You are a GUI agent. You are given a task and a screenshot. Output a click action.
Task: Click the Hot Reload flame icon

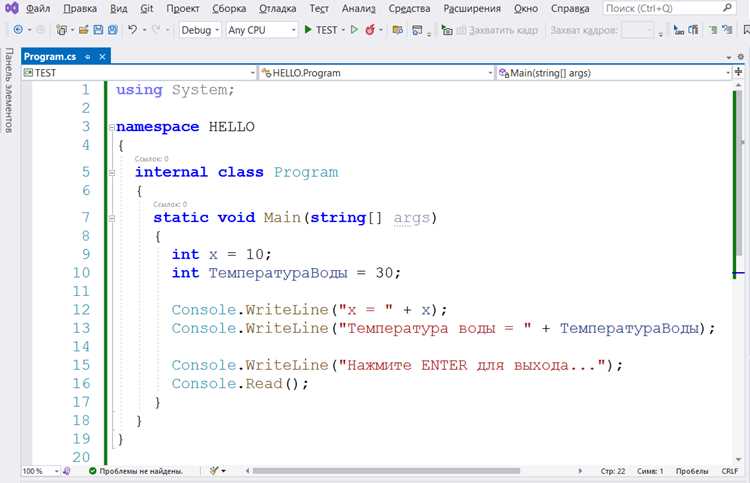pos(370,30)
